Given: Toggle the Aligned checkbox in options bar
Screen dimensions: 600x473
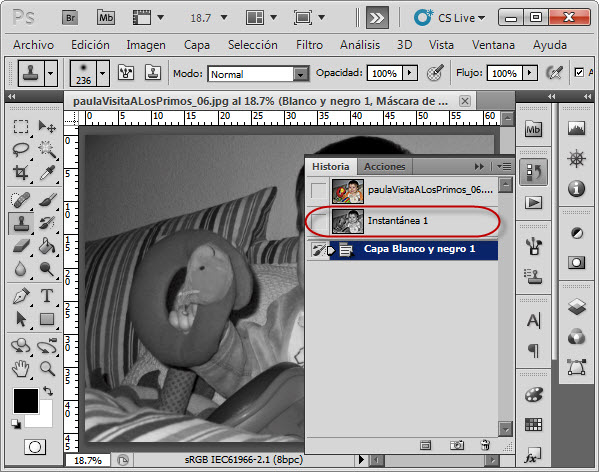Looking at the screenshot, I should [579, 72].
